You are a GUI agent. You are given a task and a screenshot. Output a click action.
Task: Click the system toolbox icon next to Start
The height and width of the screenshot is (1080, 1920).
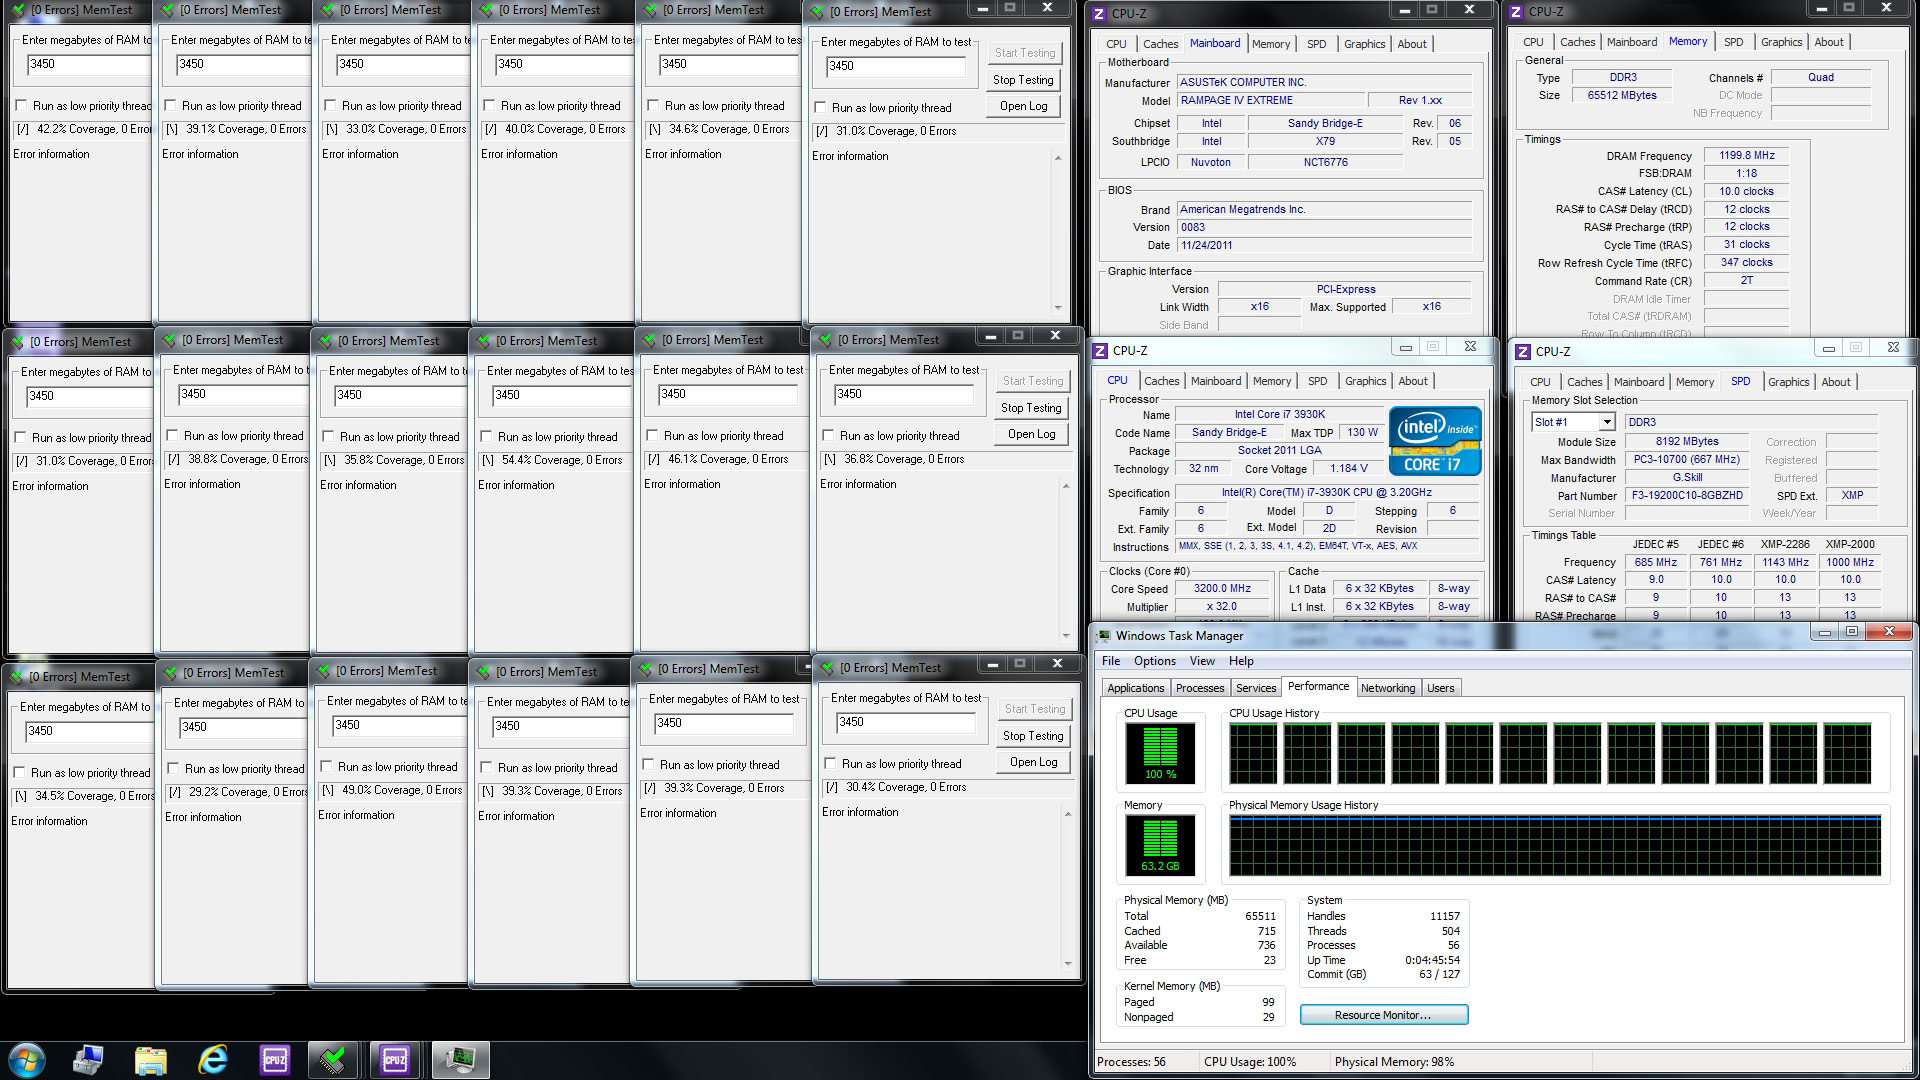(89, 1059)
